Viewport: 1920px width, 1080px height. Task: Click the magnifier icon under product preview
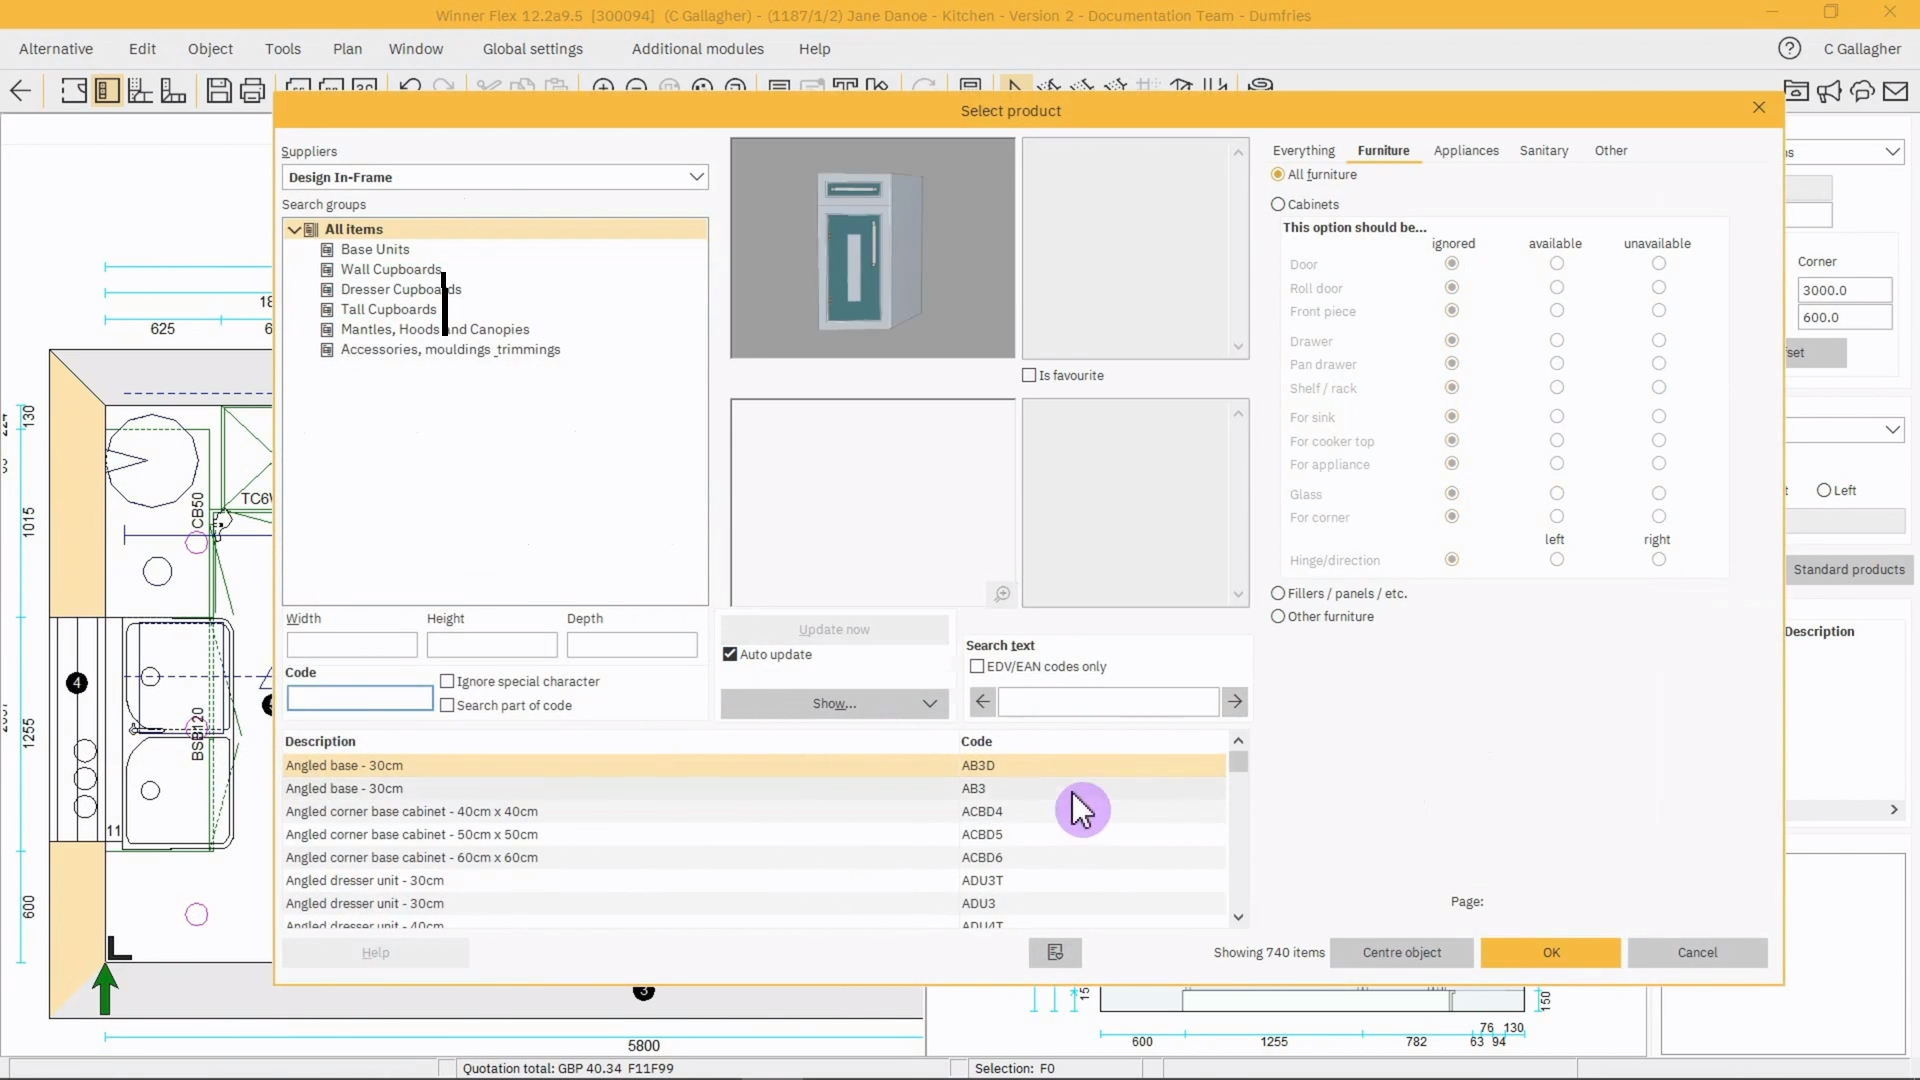pos(1002,594)
